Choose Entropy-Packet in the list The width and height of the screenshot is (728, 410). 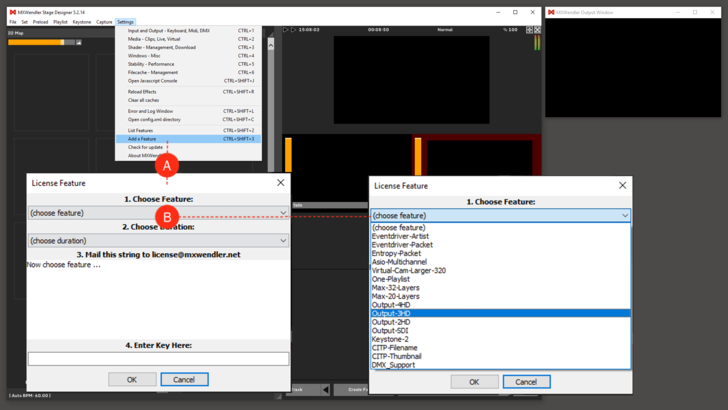[x=500, y=254]
